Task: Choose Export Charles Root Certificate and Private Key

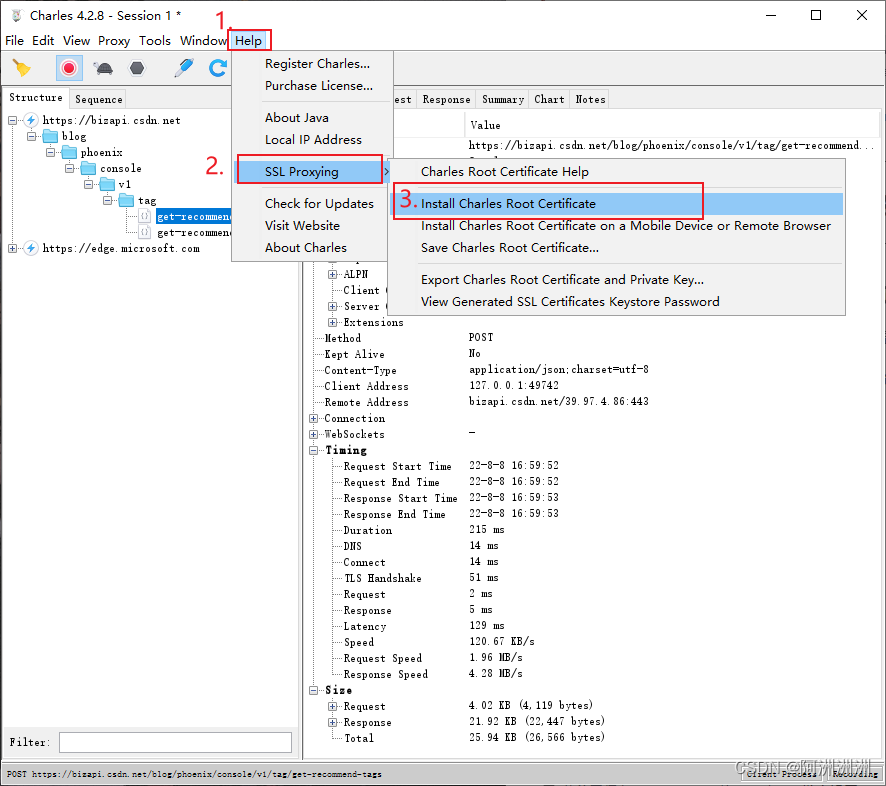Action: pyautogui.click(x=562, y=280)
